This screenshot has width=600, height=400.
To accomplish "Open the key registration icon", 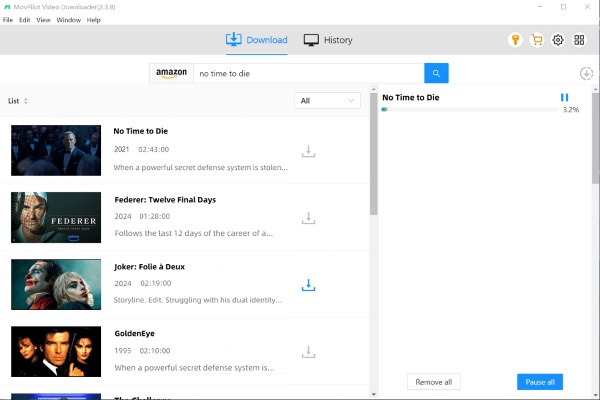I will coord(515,40).
